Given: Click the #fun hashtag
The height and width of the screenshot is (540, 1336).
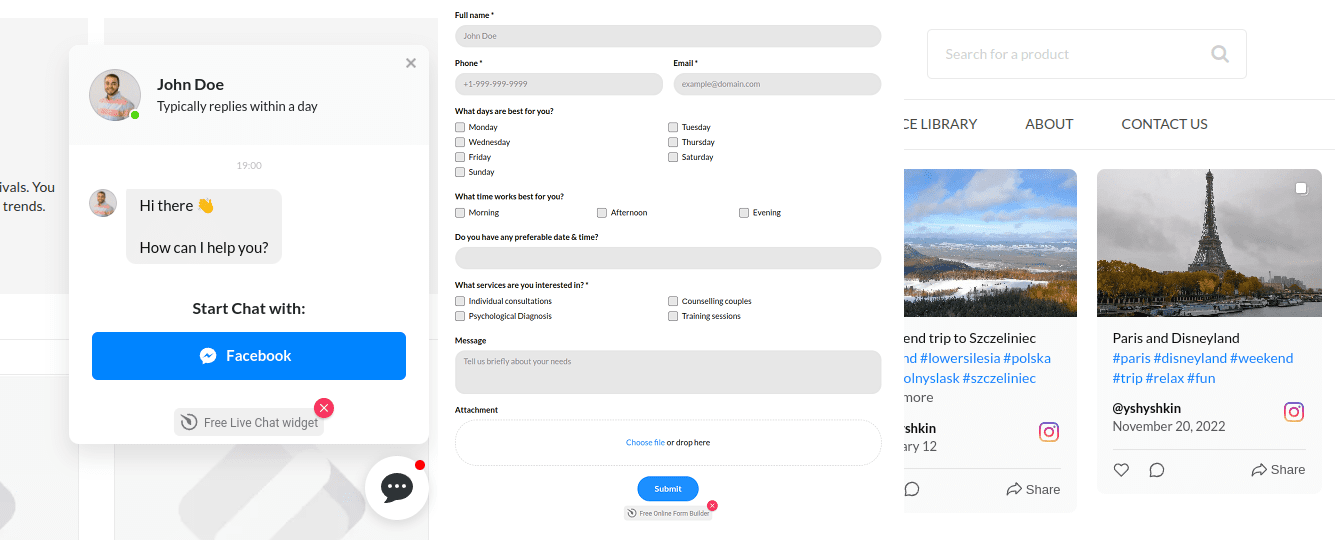Looking at the screenshot, I should 1204,378.
